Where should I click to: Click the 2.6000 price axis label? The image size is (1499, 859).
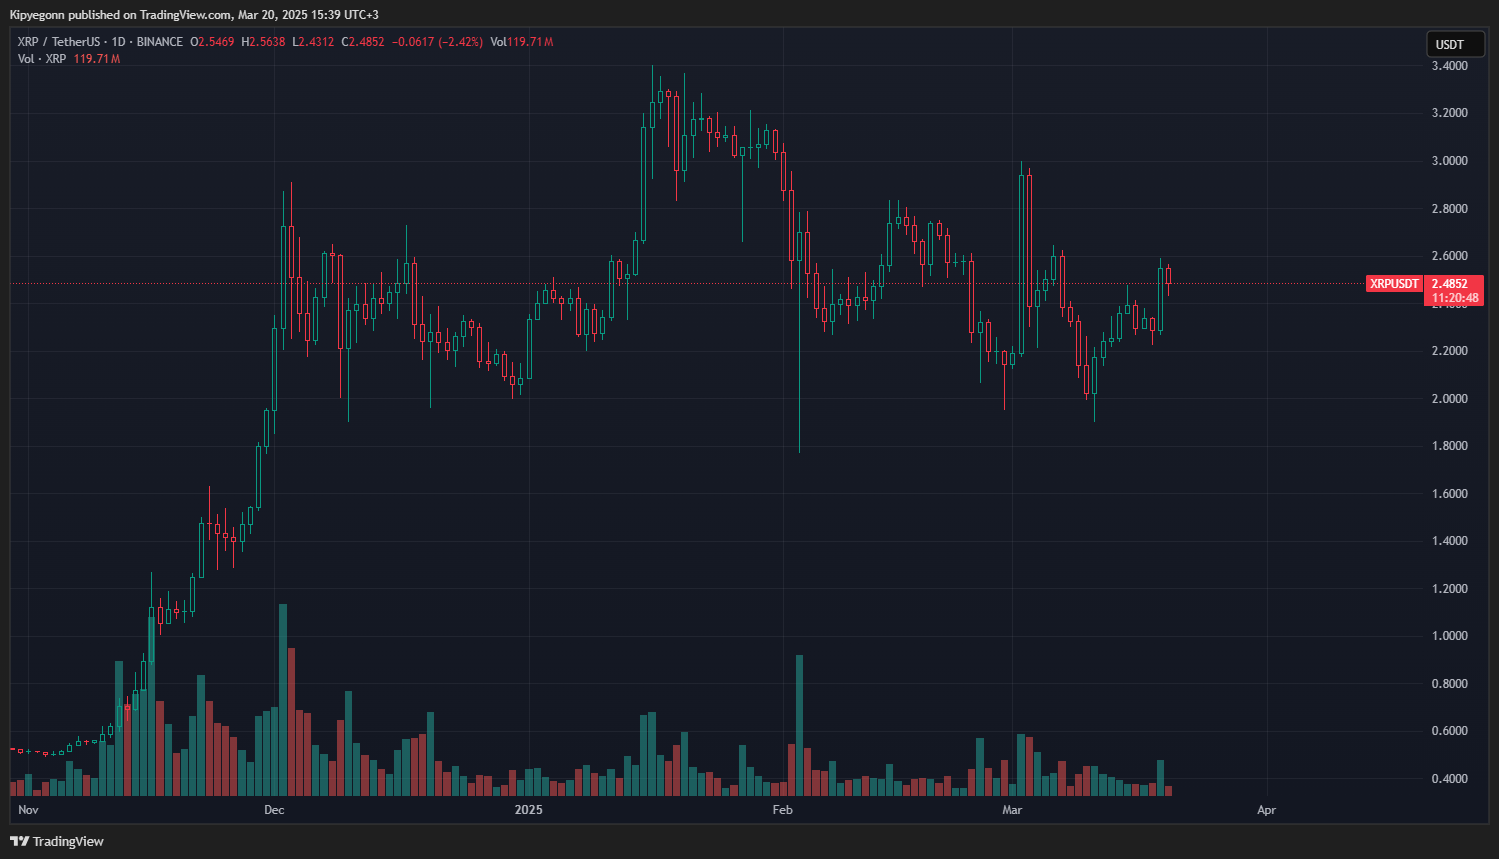(1450, 256)
